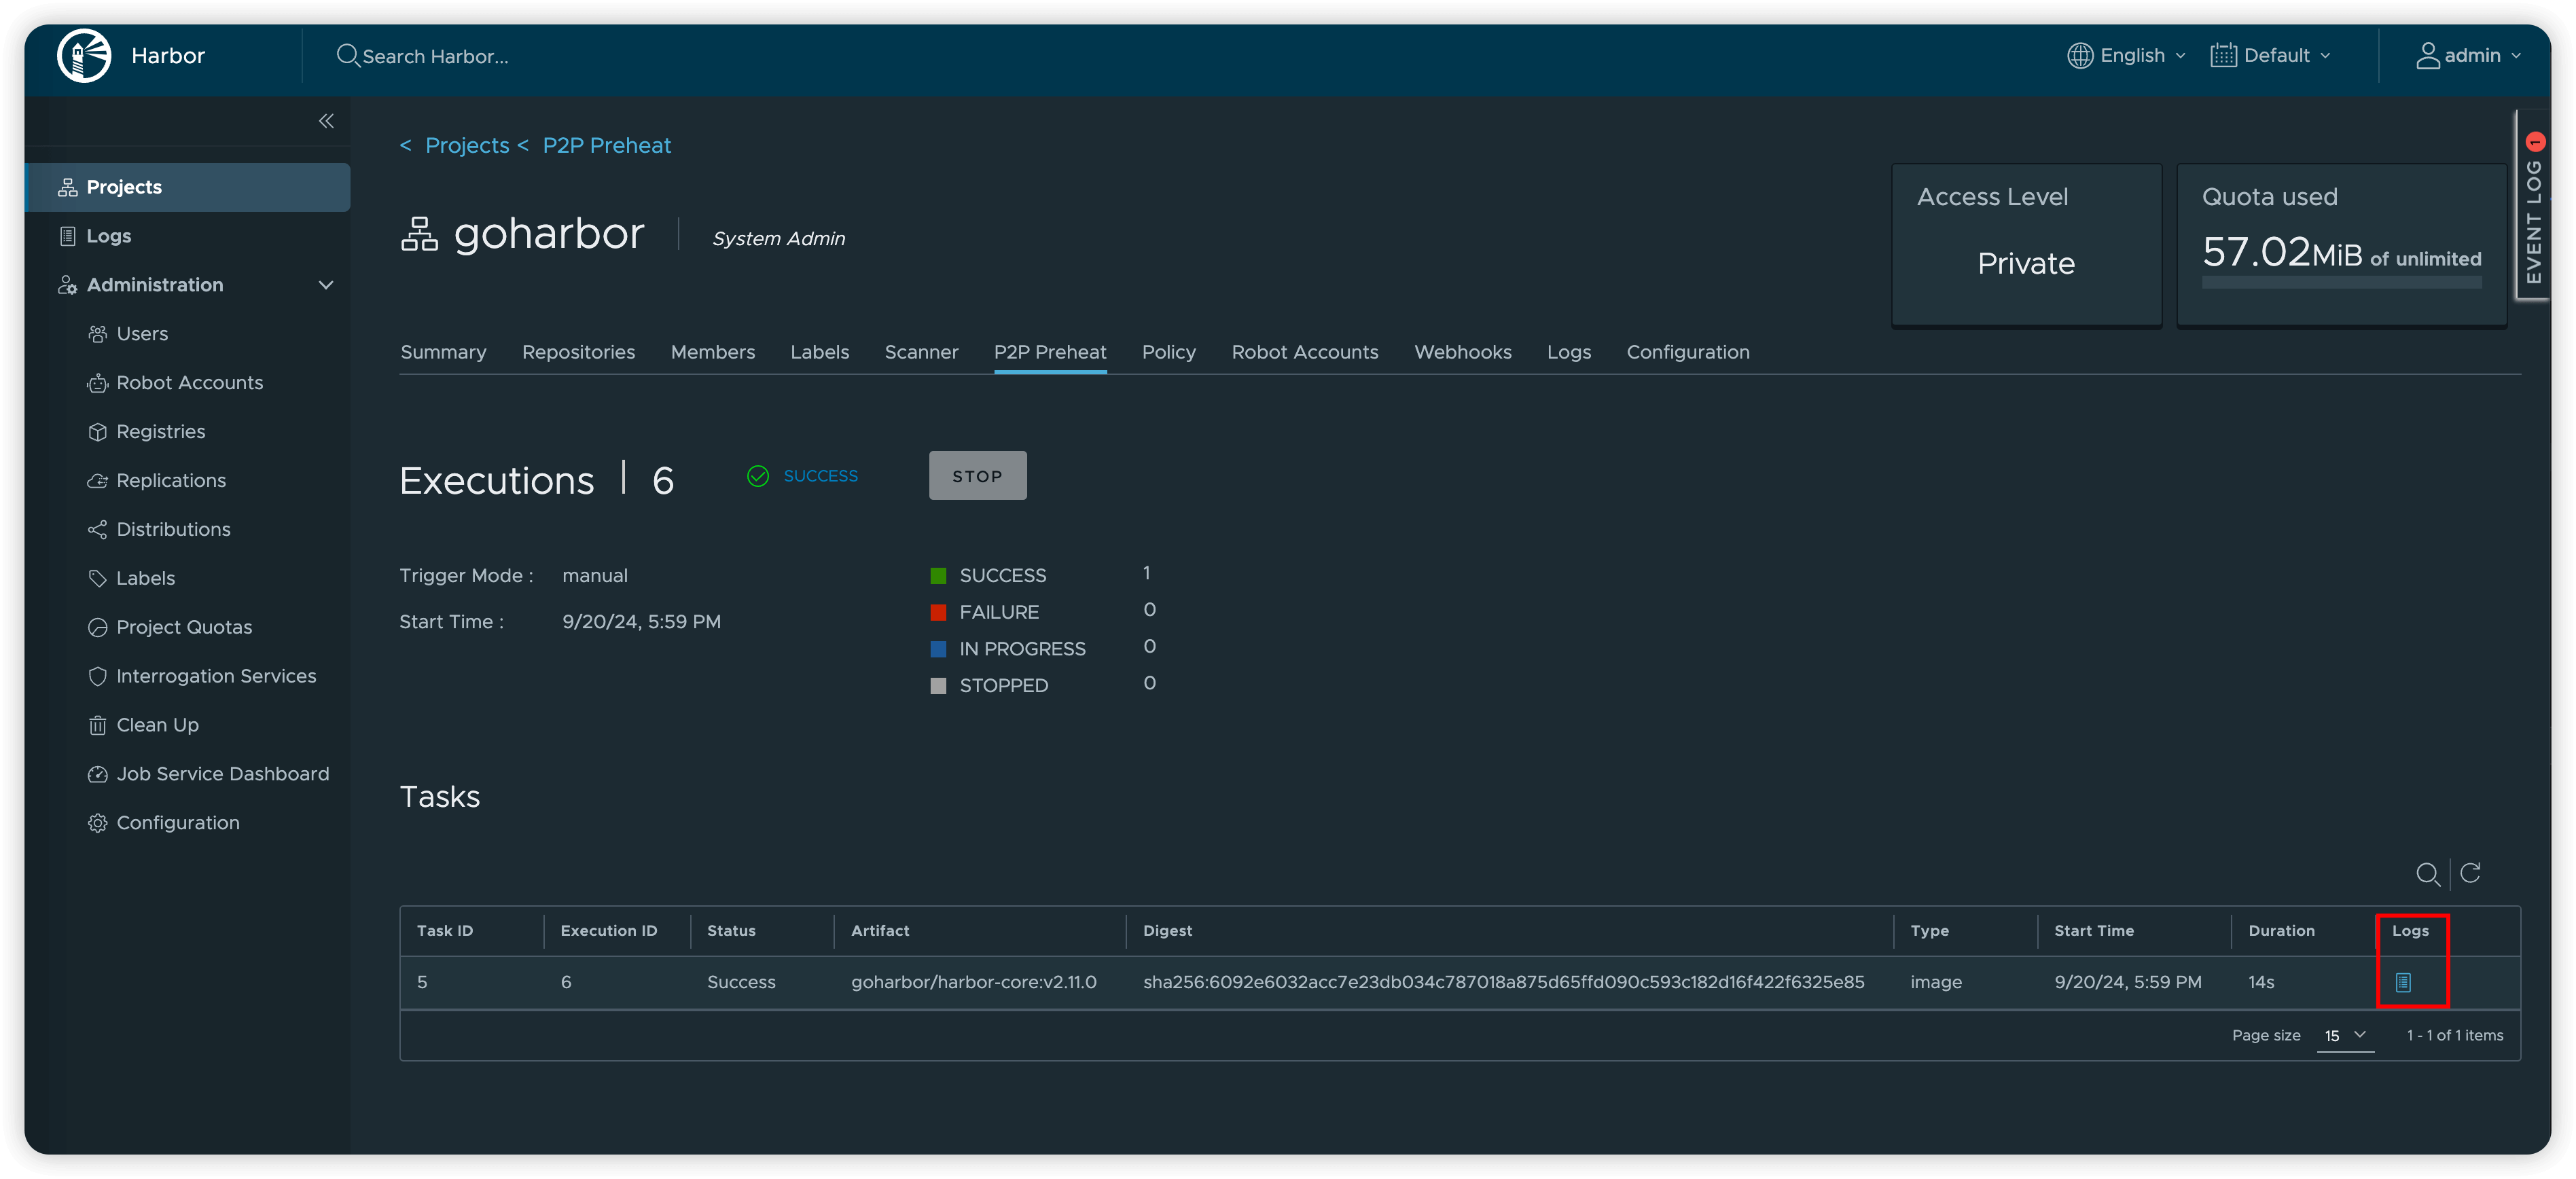Click the search magnifier in top bar
The height and width of the screenshot is (1179, 2576).
(347, 56)
